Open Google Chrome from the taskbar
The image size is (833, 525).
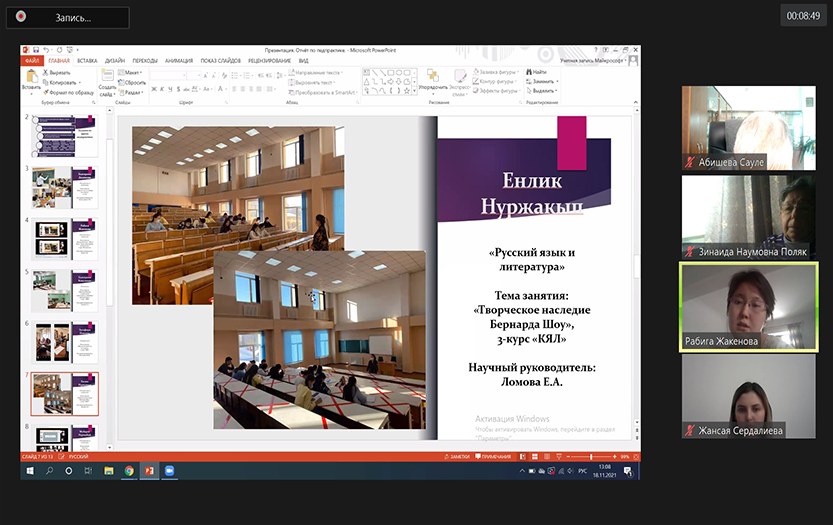129,470
